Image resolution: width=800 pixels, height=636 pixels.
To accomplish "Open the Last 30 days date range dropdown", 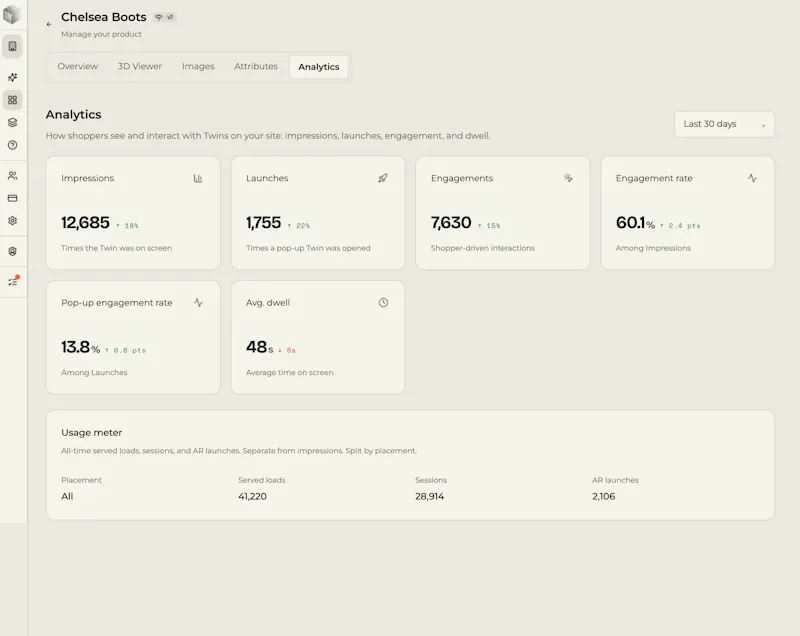I will pos(724,124).
